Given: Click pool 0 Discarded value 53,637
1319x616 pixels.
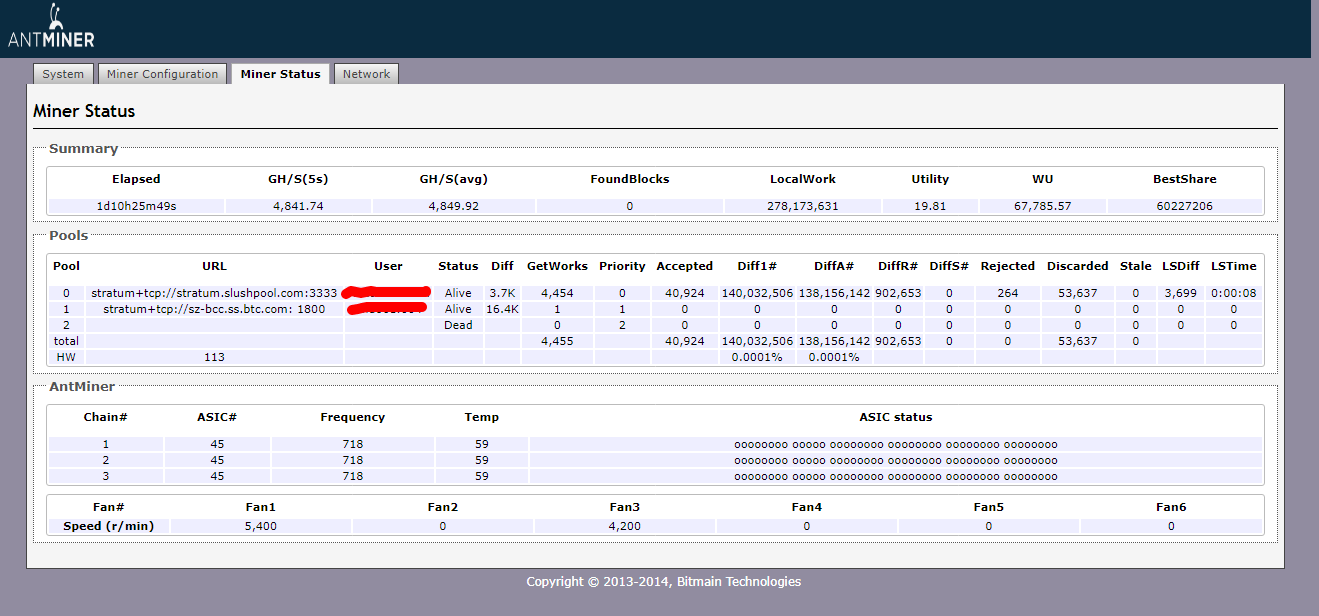Looking at the screenshot, I should point(1077,293).
